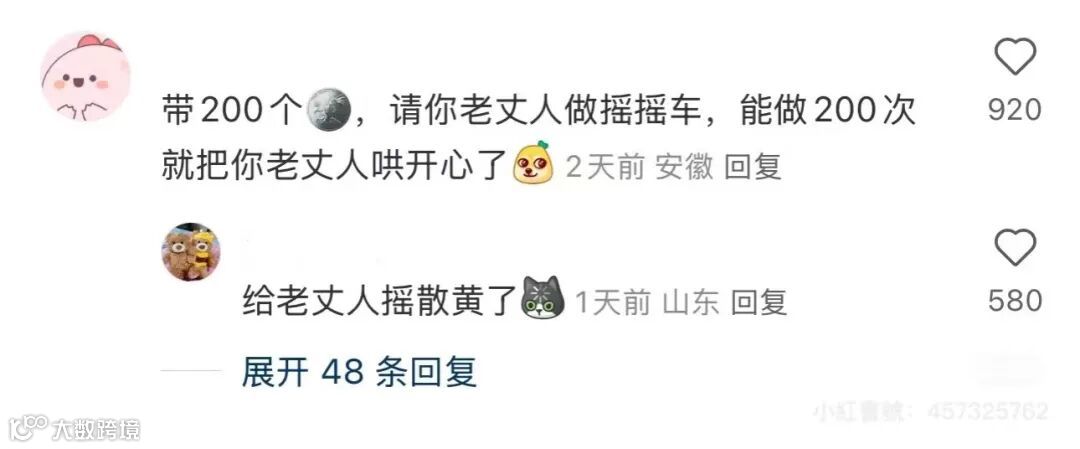Reply to the Anhui user's comment
1080x449 pixels.
753,167
